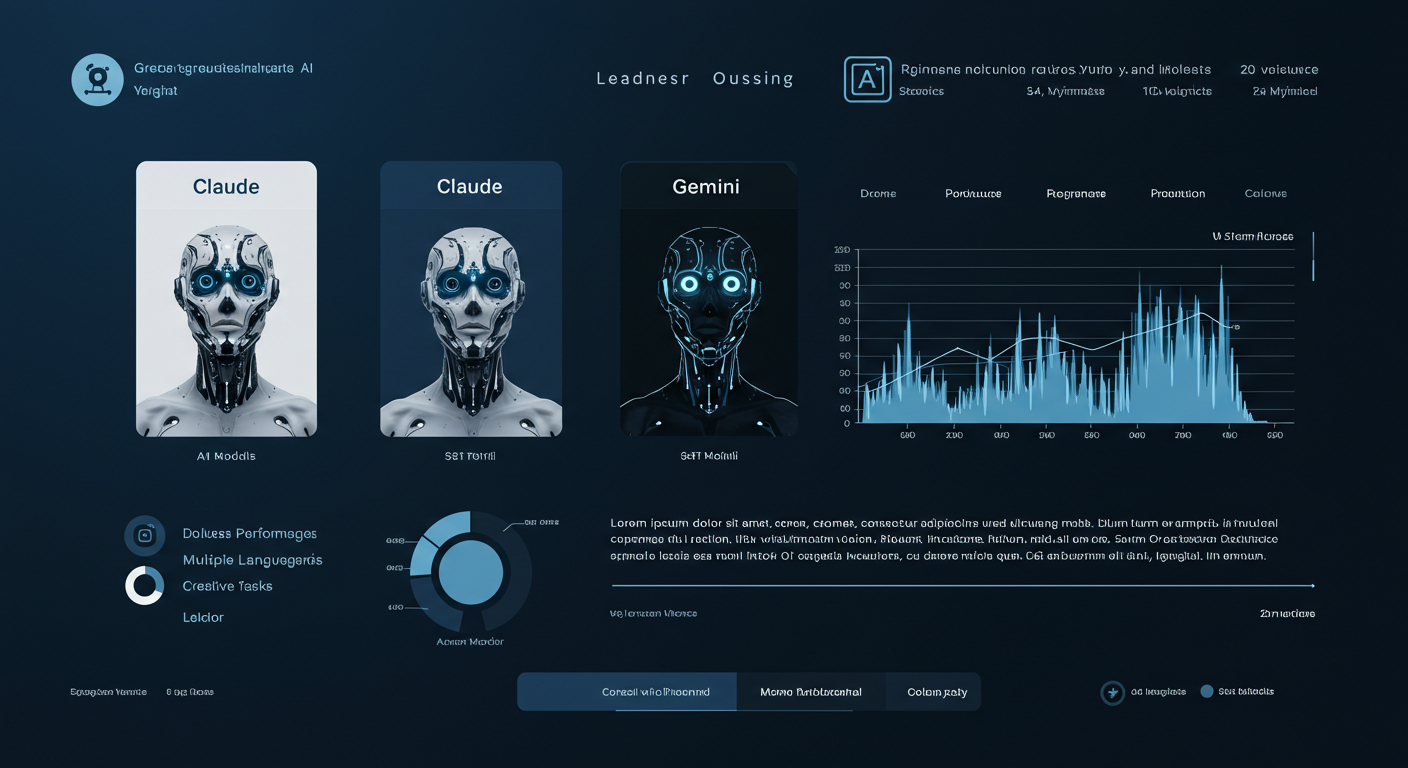Click the horizontal arrow slider line under the paragraph
Image resolution: width=1408 pixels, height=768 pixels.
(x=963, y=586)
